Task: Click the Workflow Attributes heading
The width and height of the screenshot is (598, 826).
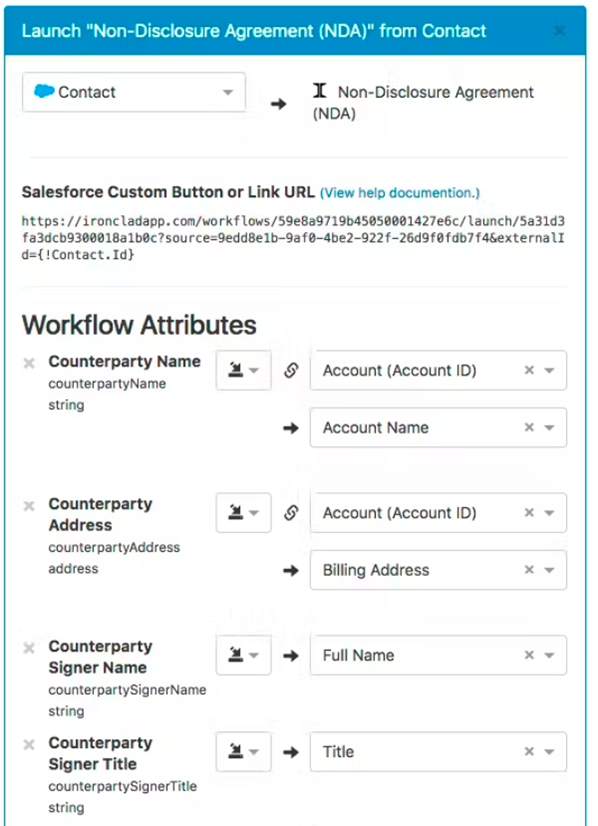Action: (139, 325)
